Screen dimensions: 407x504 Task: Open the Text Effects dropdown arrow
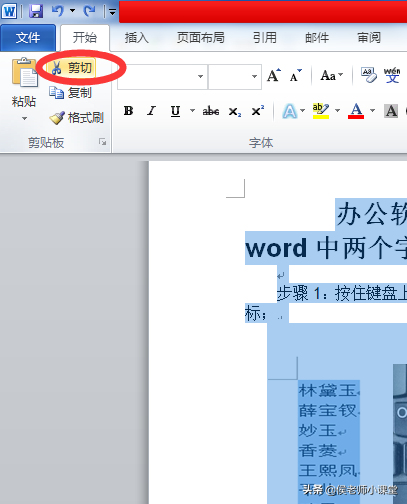(x=302, y=110)
